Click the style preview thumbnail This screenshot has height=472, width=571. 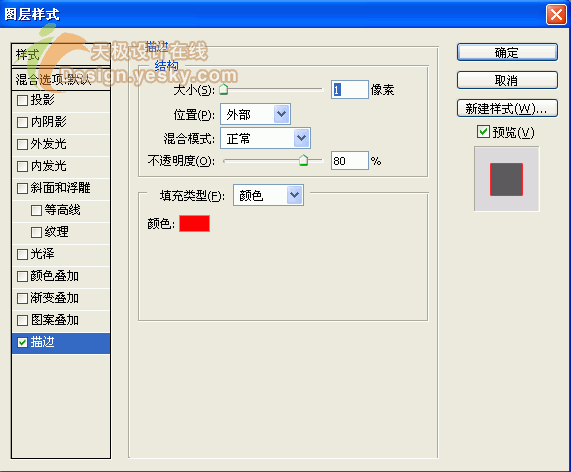point(507,179)
